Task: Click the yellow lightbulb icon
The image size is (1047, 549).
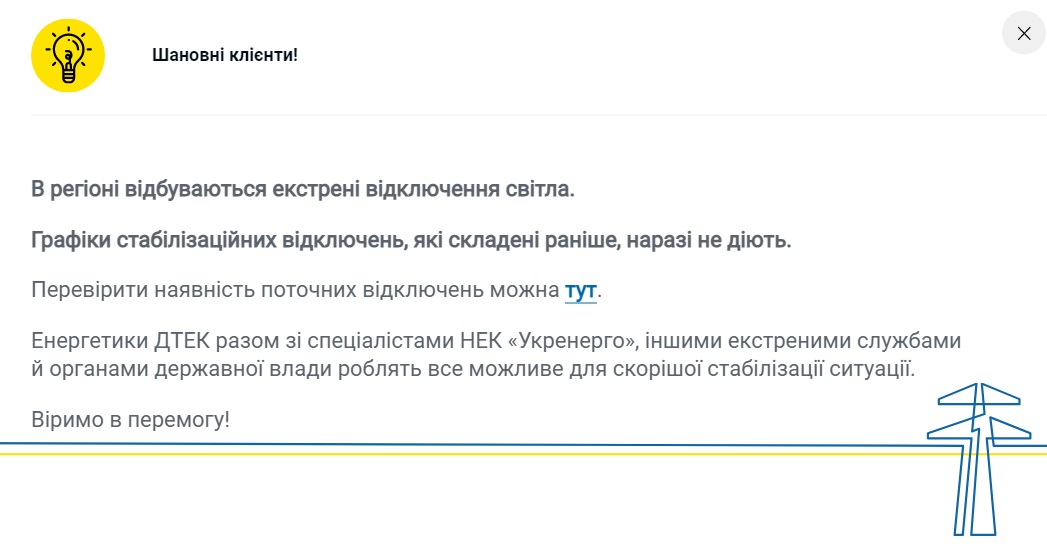Action: coord(69,55)
